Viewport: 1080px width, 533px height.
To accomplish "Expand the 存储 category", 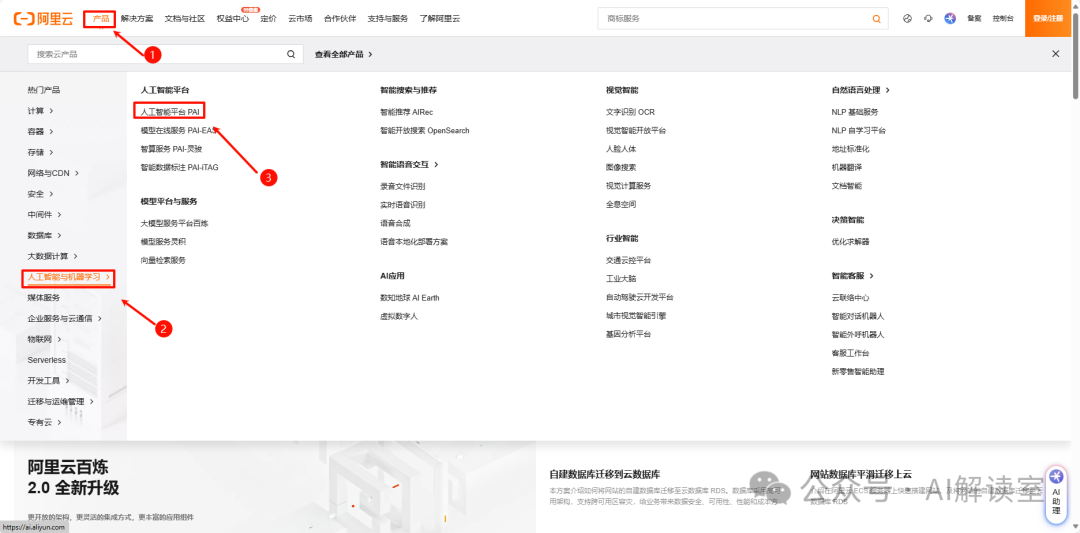I will pos(41,152).
